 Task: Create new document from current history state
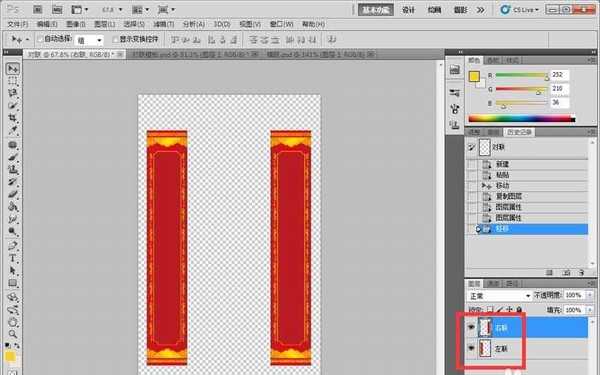(550, 272)
